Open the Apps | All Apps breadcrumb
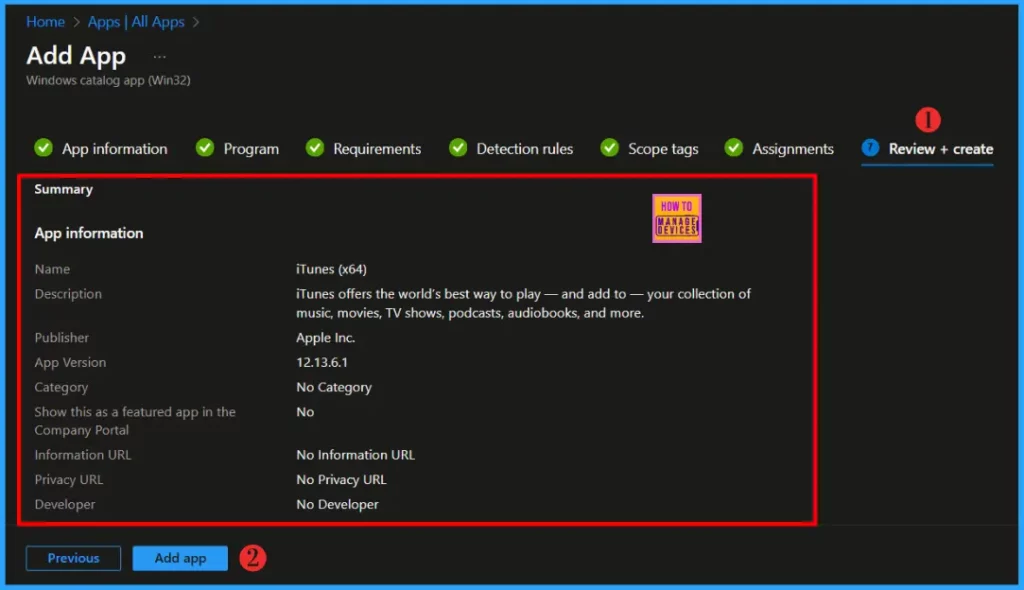Viewport: 1024px width, 590px height. [x=136, y=22]
